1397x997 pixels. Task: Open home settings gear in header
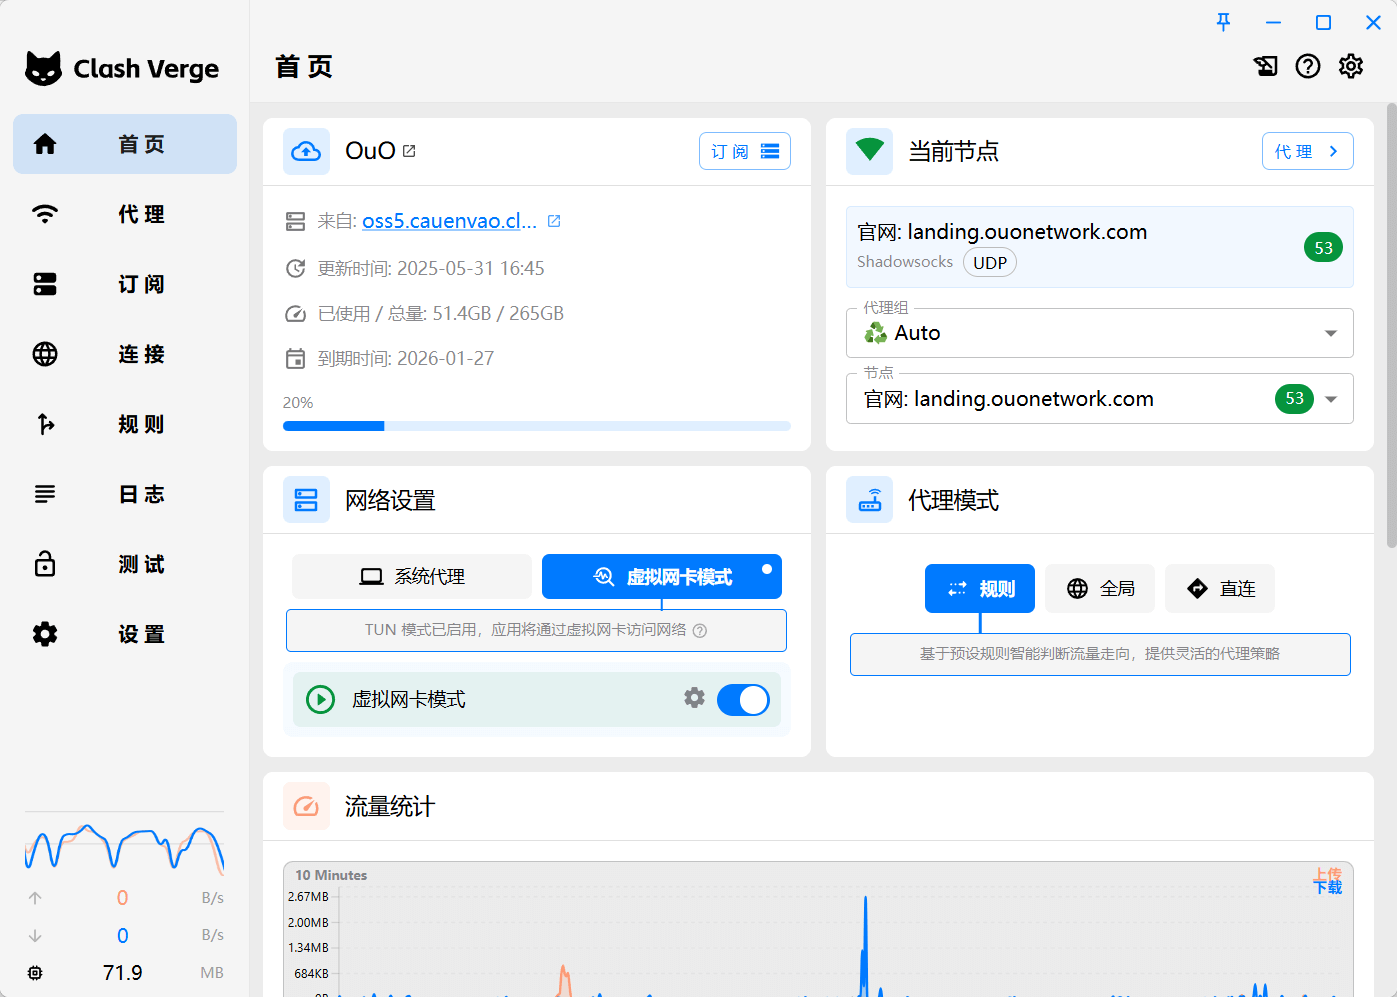(x=1351, y=66)
